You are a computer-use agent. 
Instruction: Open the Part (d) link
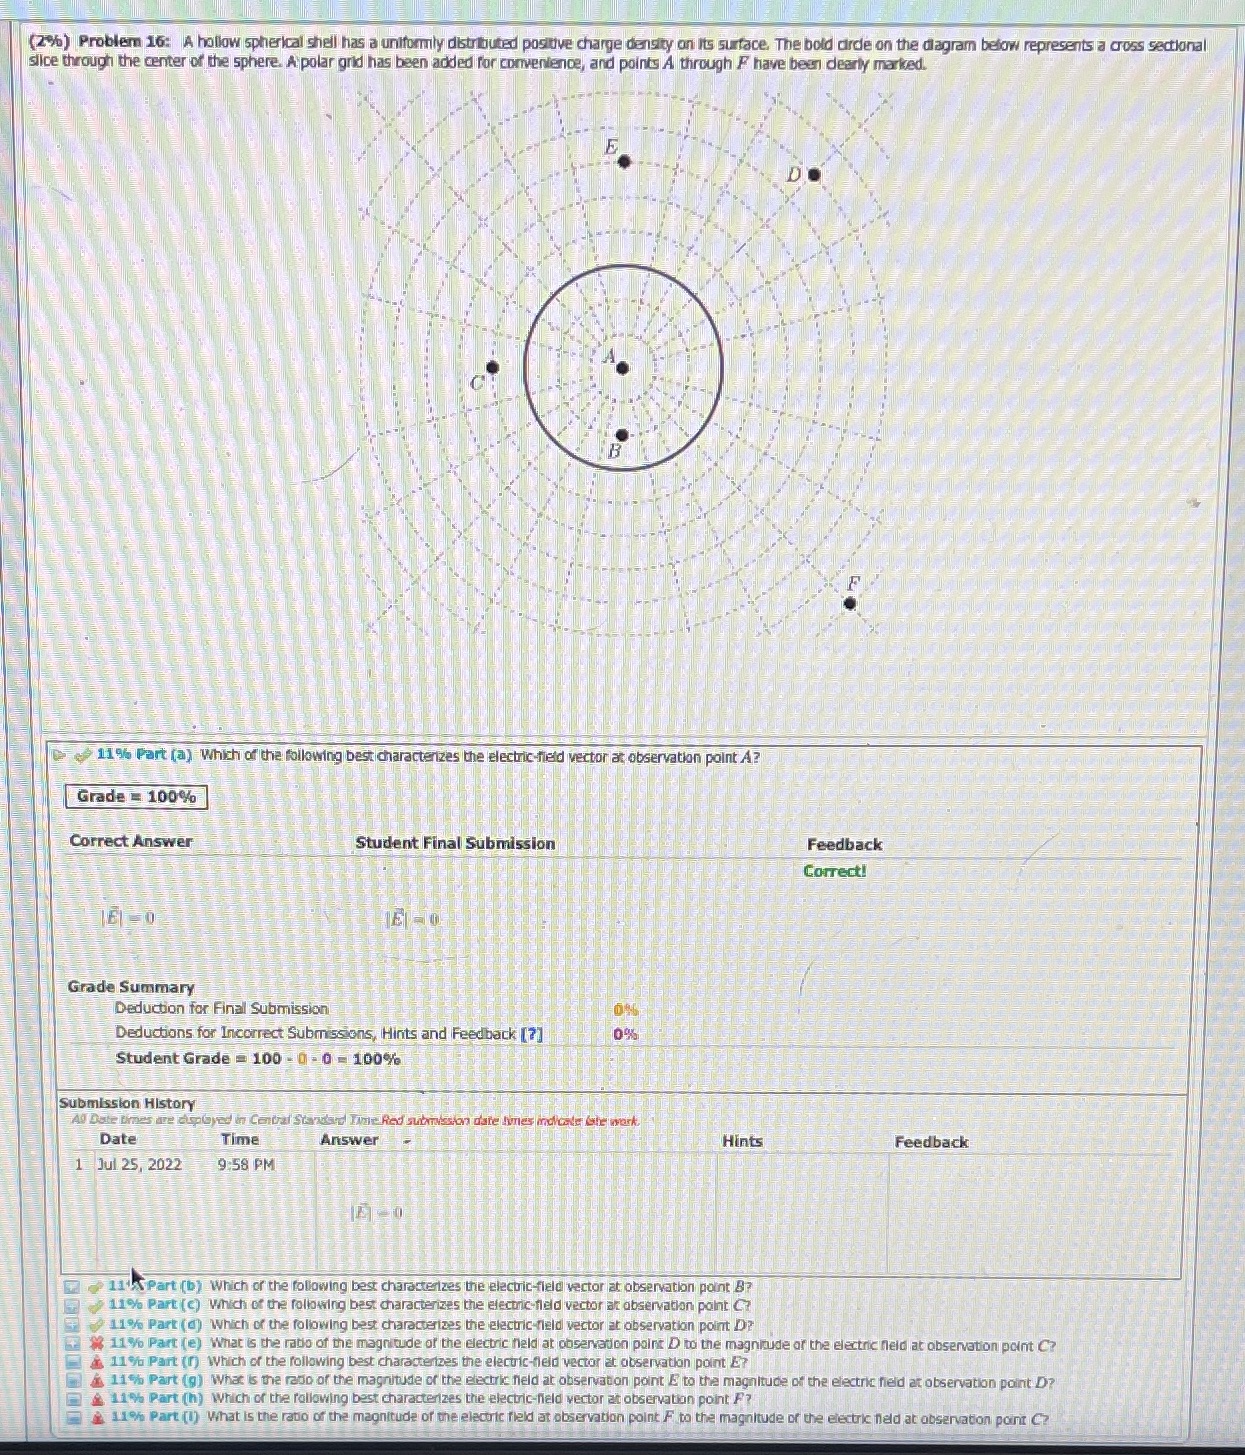click(x=156, y=1324)
